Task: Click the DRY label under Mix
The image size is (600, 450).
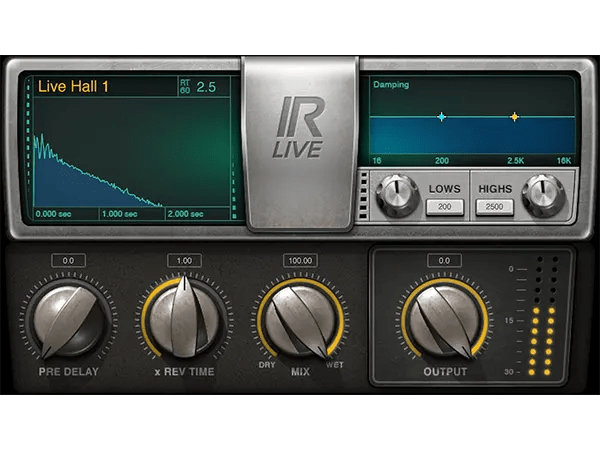Action: (267, 365)
